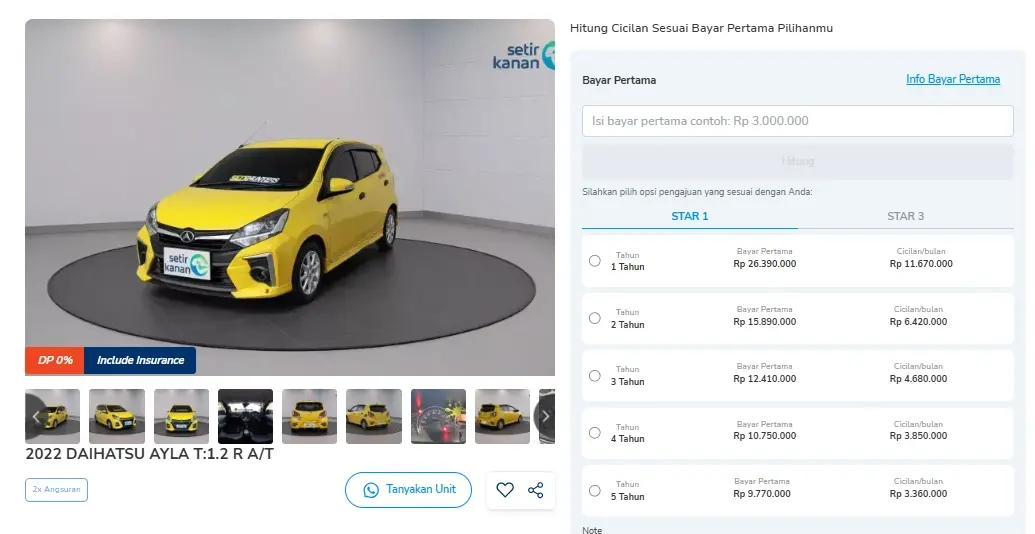Click the share icon

[x=536, y=490]
